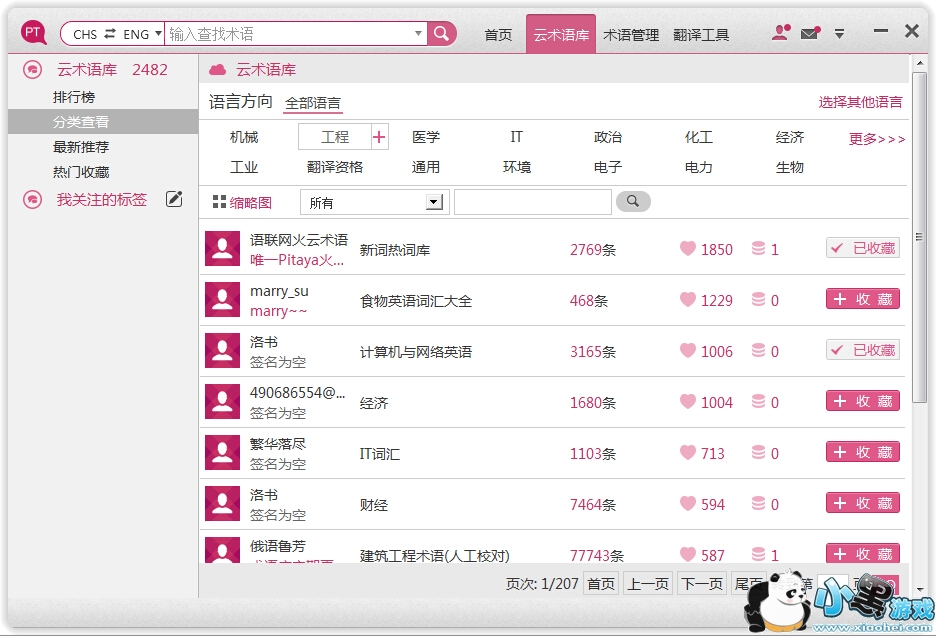Switch to the 术语管理 tab

point(631,35)
